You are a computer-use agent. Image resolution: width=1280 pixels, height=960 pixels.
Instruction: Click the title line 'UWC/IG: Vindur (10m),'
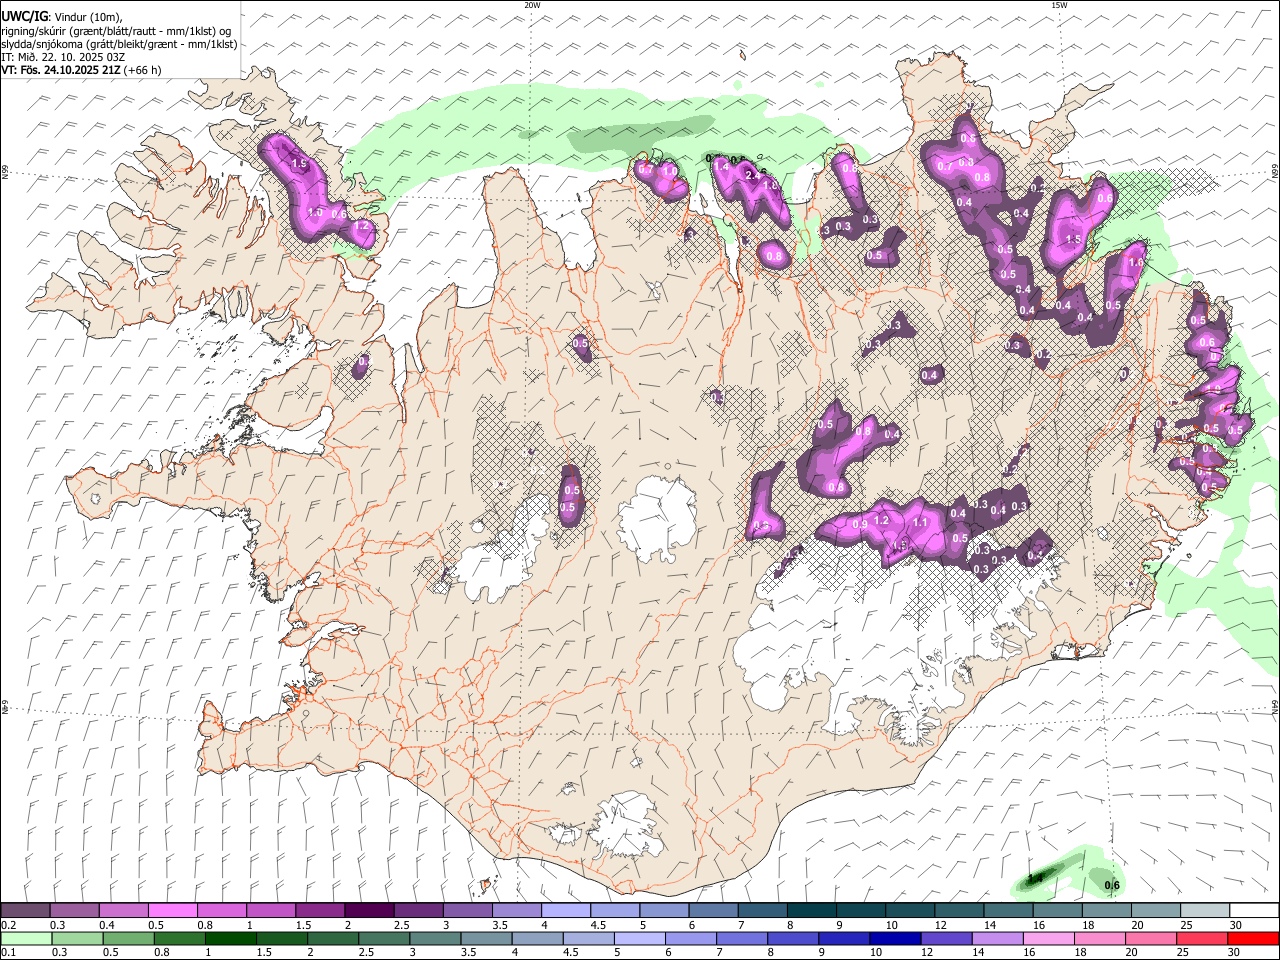tap(61, 17)
